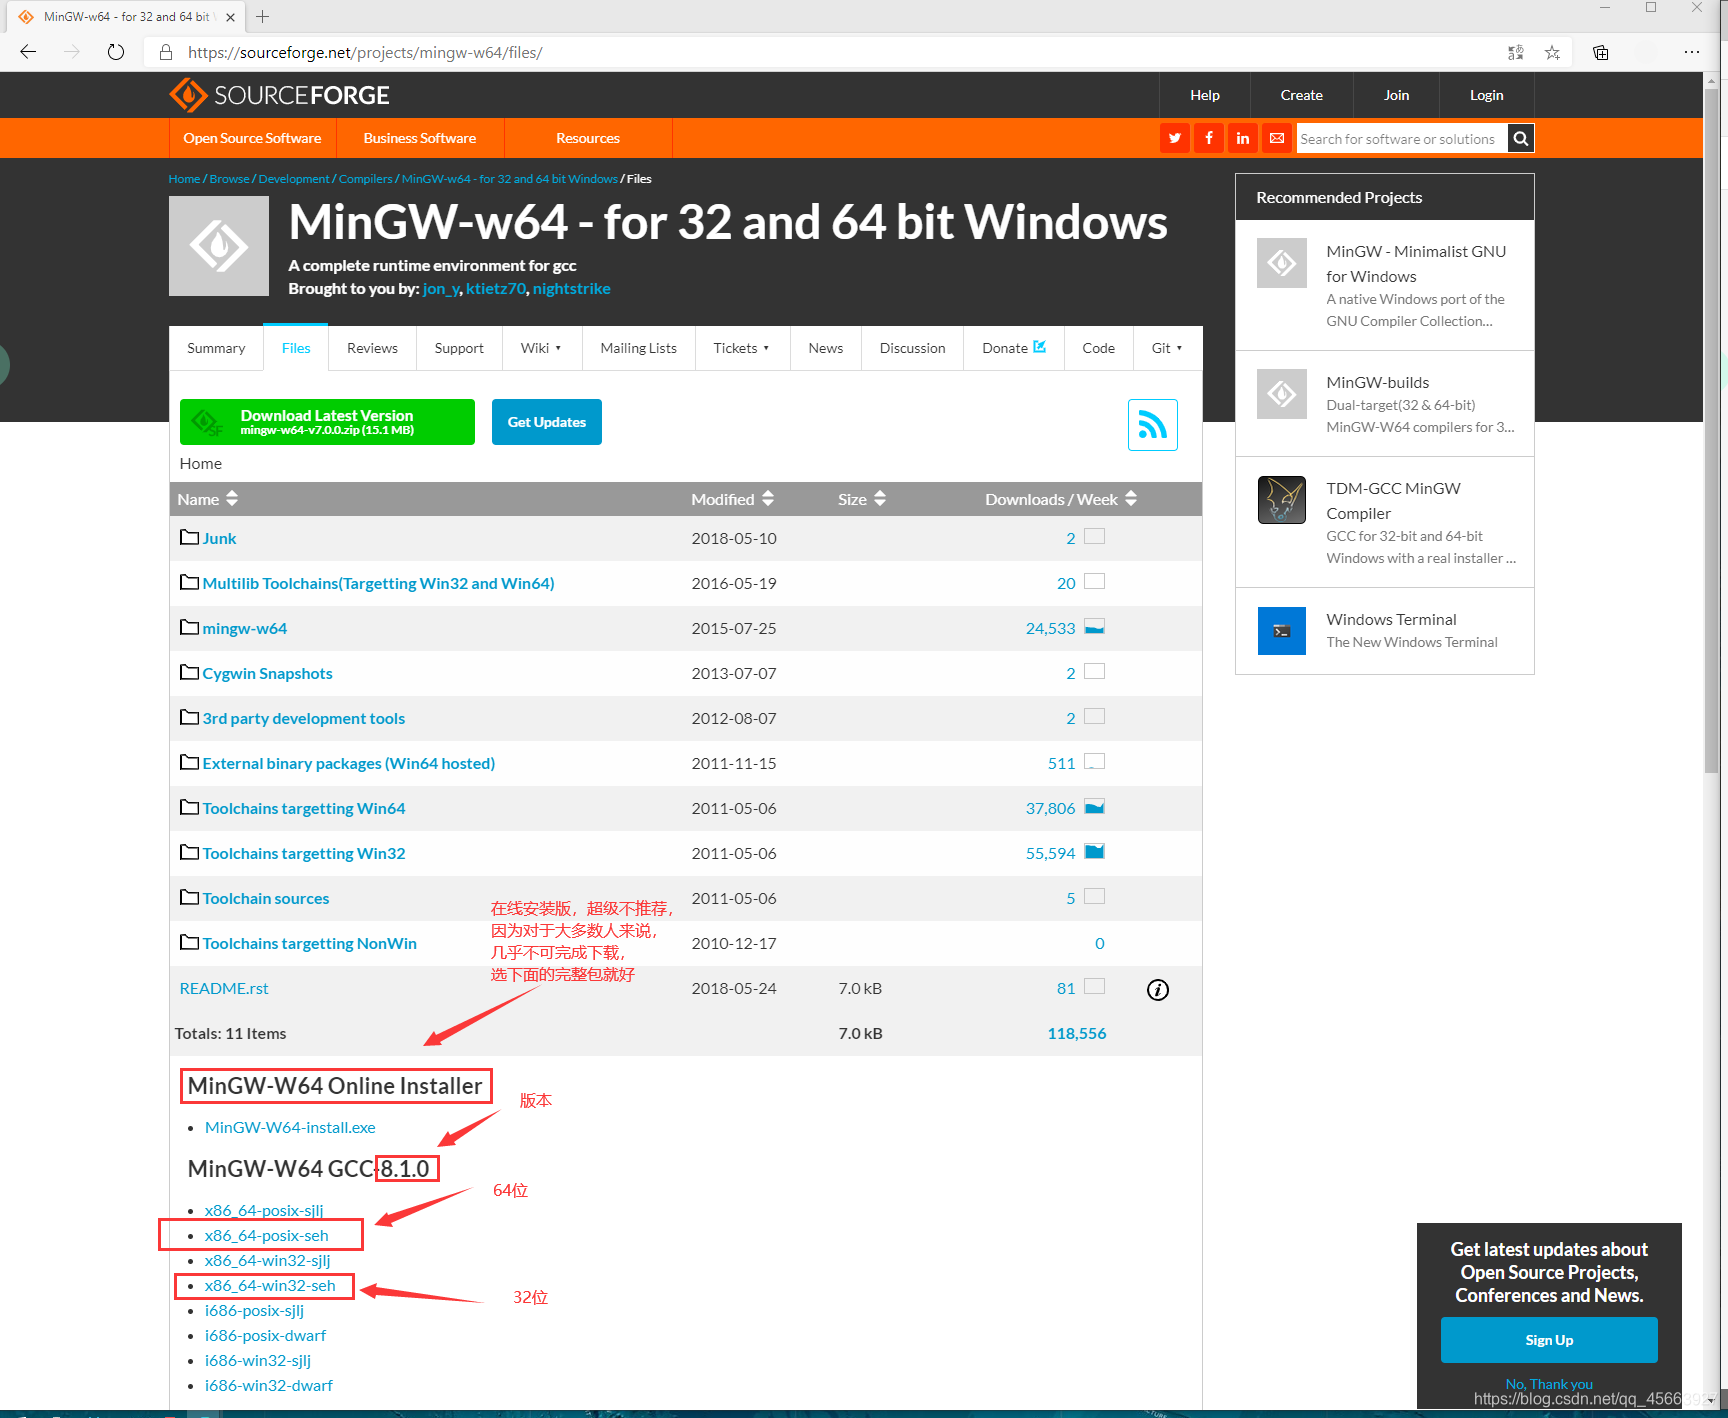
Task: Click the Help link in header
Action: point(1205,95)
